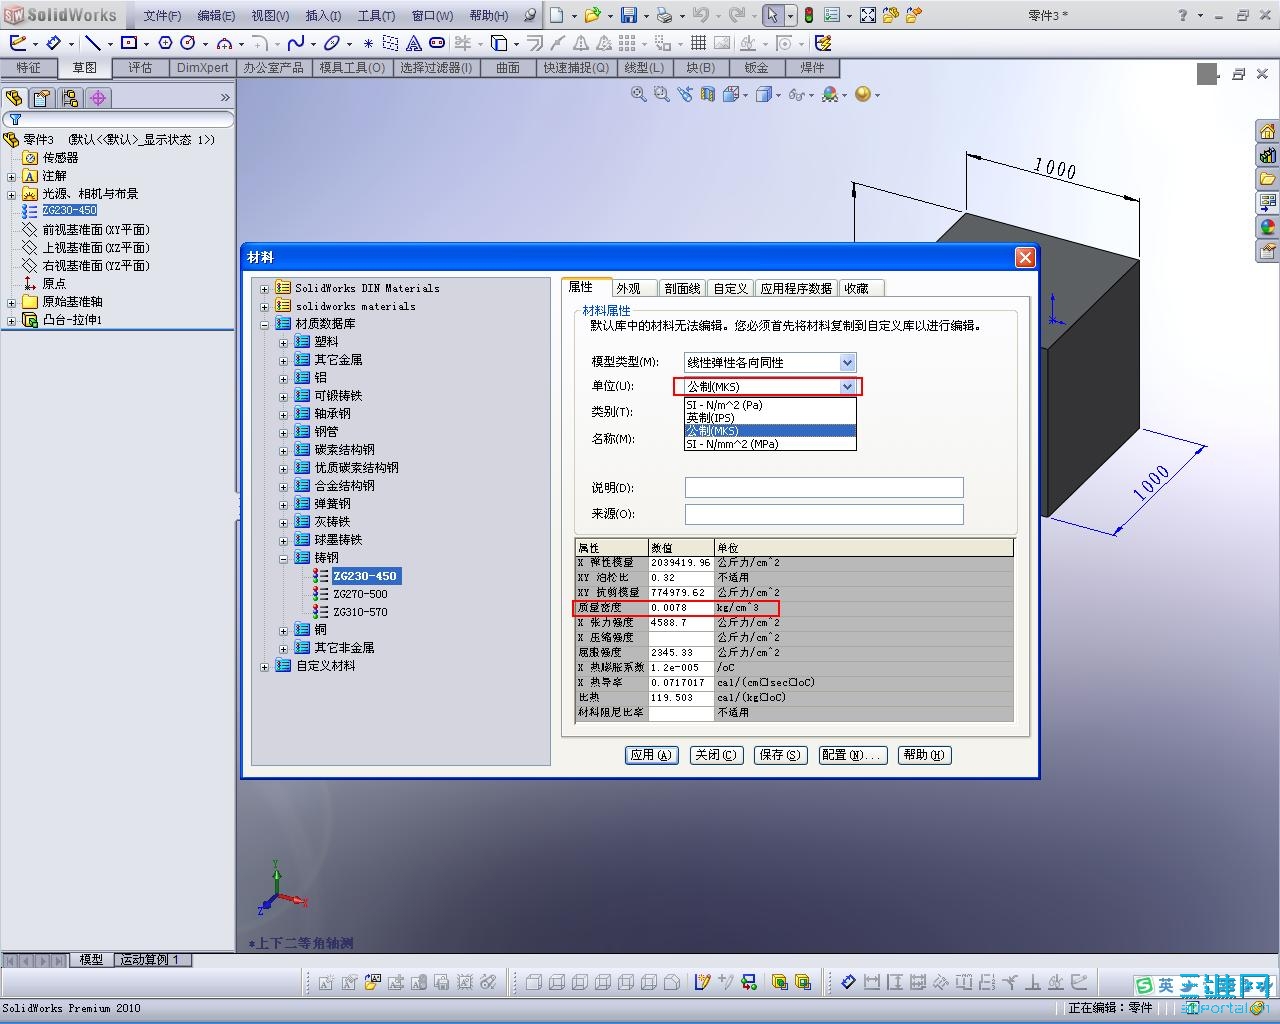The width and height of the screenshot is (1280, 1024).
Task: Click the Rebuild traffic light icon
Action: pos(808,15)
